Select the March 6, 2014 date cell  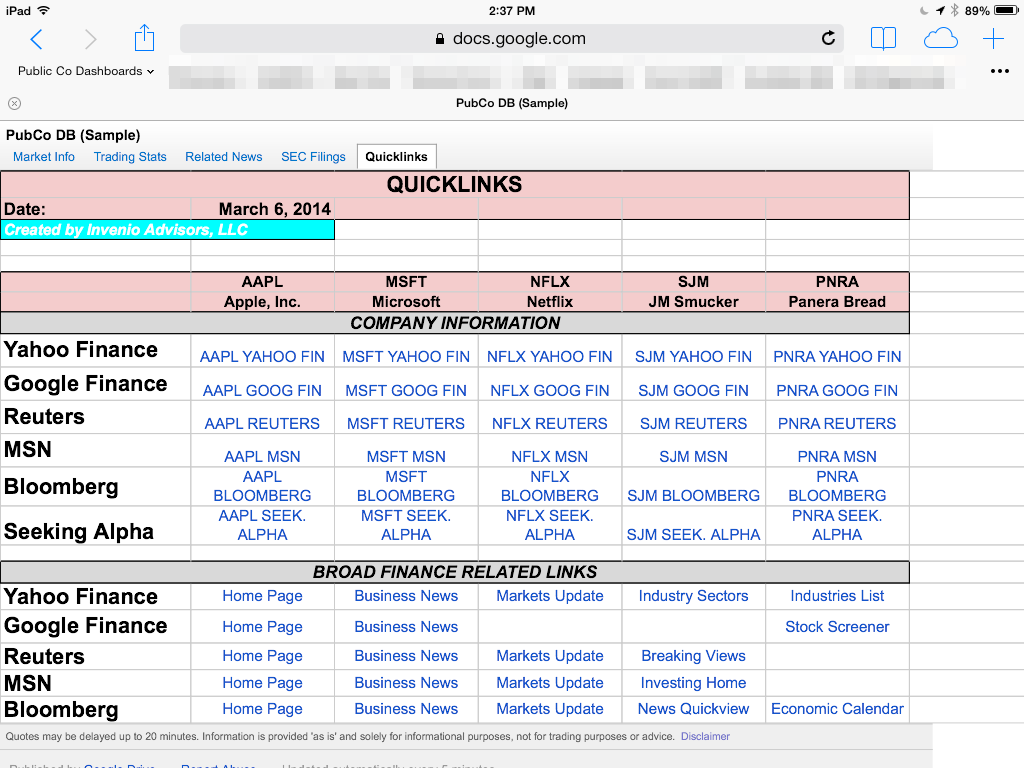point(263,209)
